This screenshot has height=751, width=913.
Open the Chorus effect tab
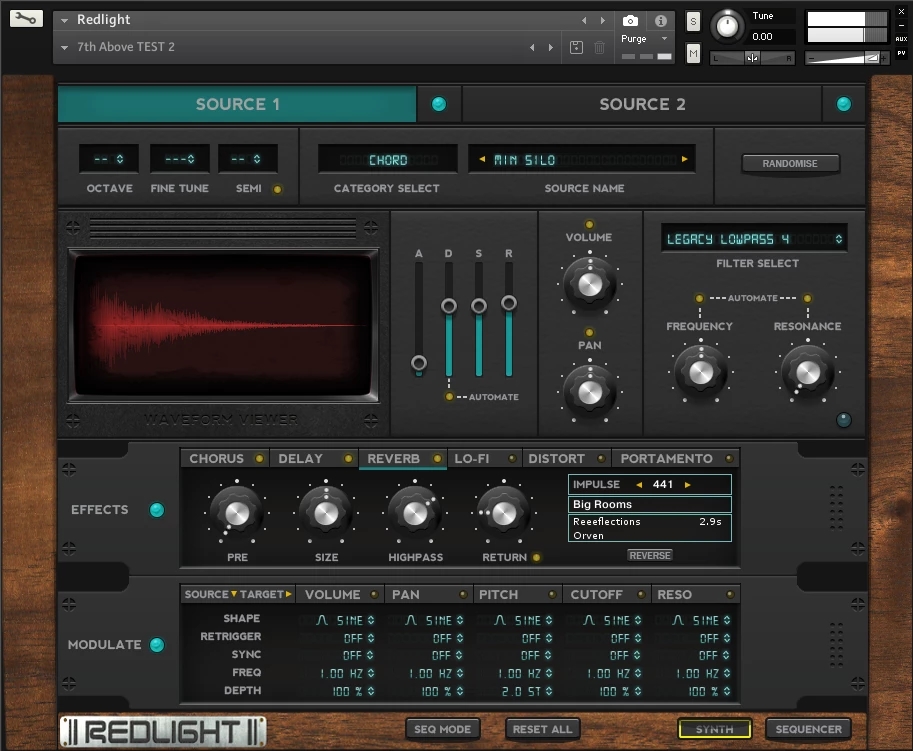click(216, 458)
